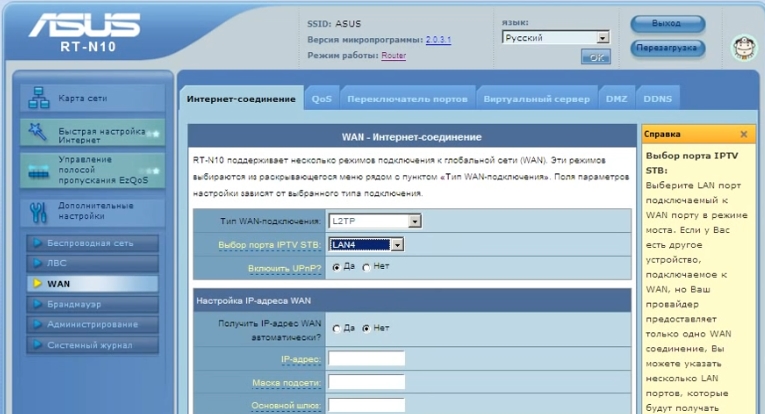The width and height of the screenshot is (765, 414).
Task: Open the IPTV STB port dropdown (LAN4)
Action: (366, 244)
